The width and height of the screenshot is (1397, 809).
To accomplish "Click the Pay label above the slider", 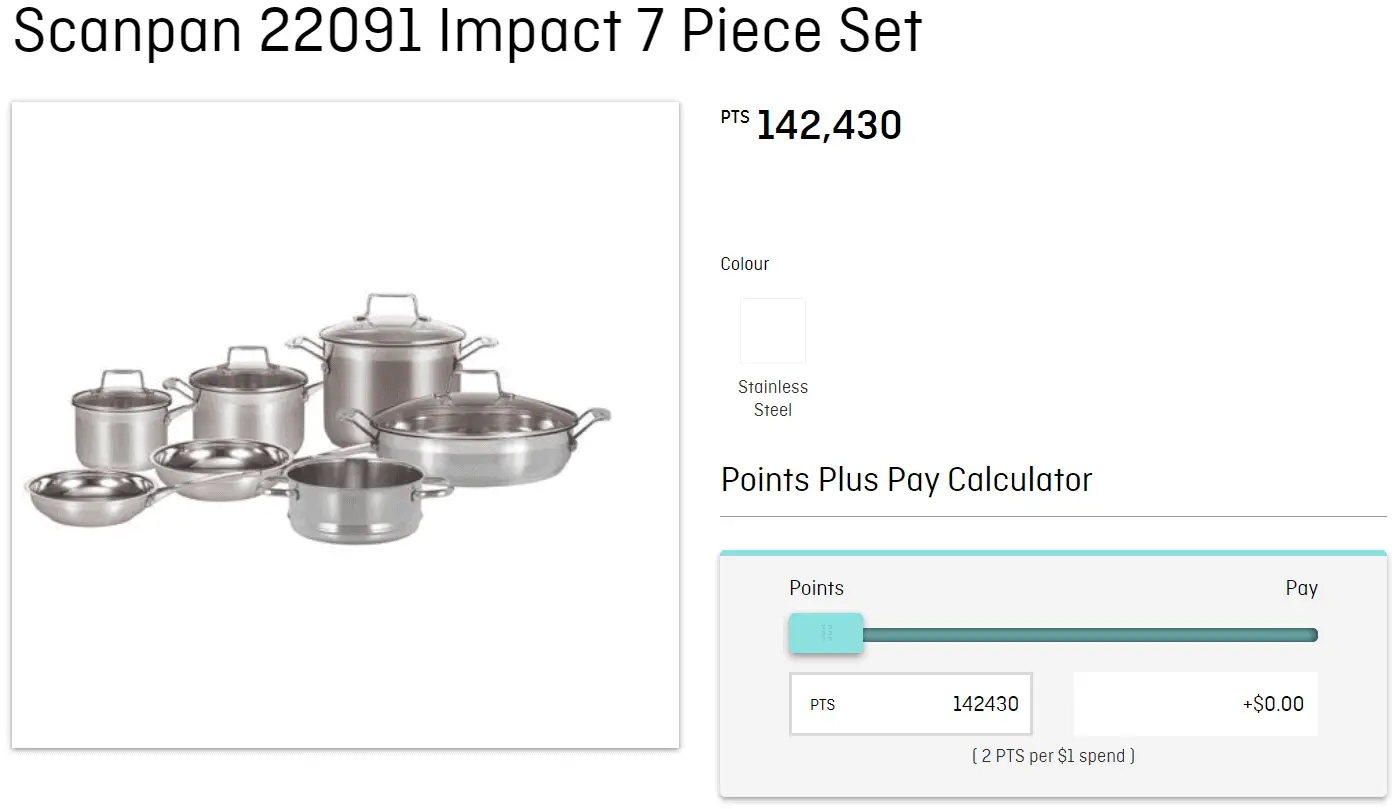I will coord(1301,588).
